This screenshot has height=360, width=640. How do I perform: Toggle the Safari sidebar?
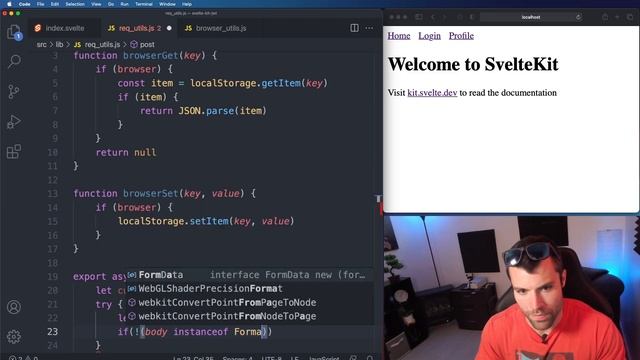coord(419,17)
